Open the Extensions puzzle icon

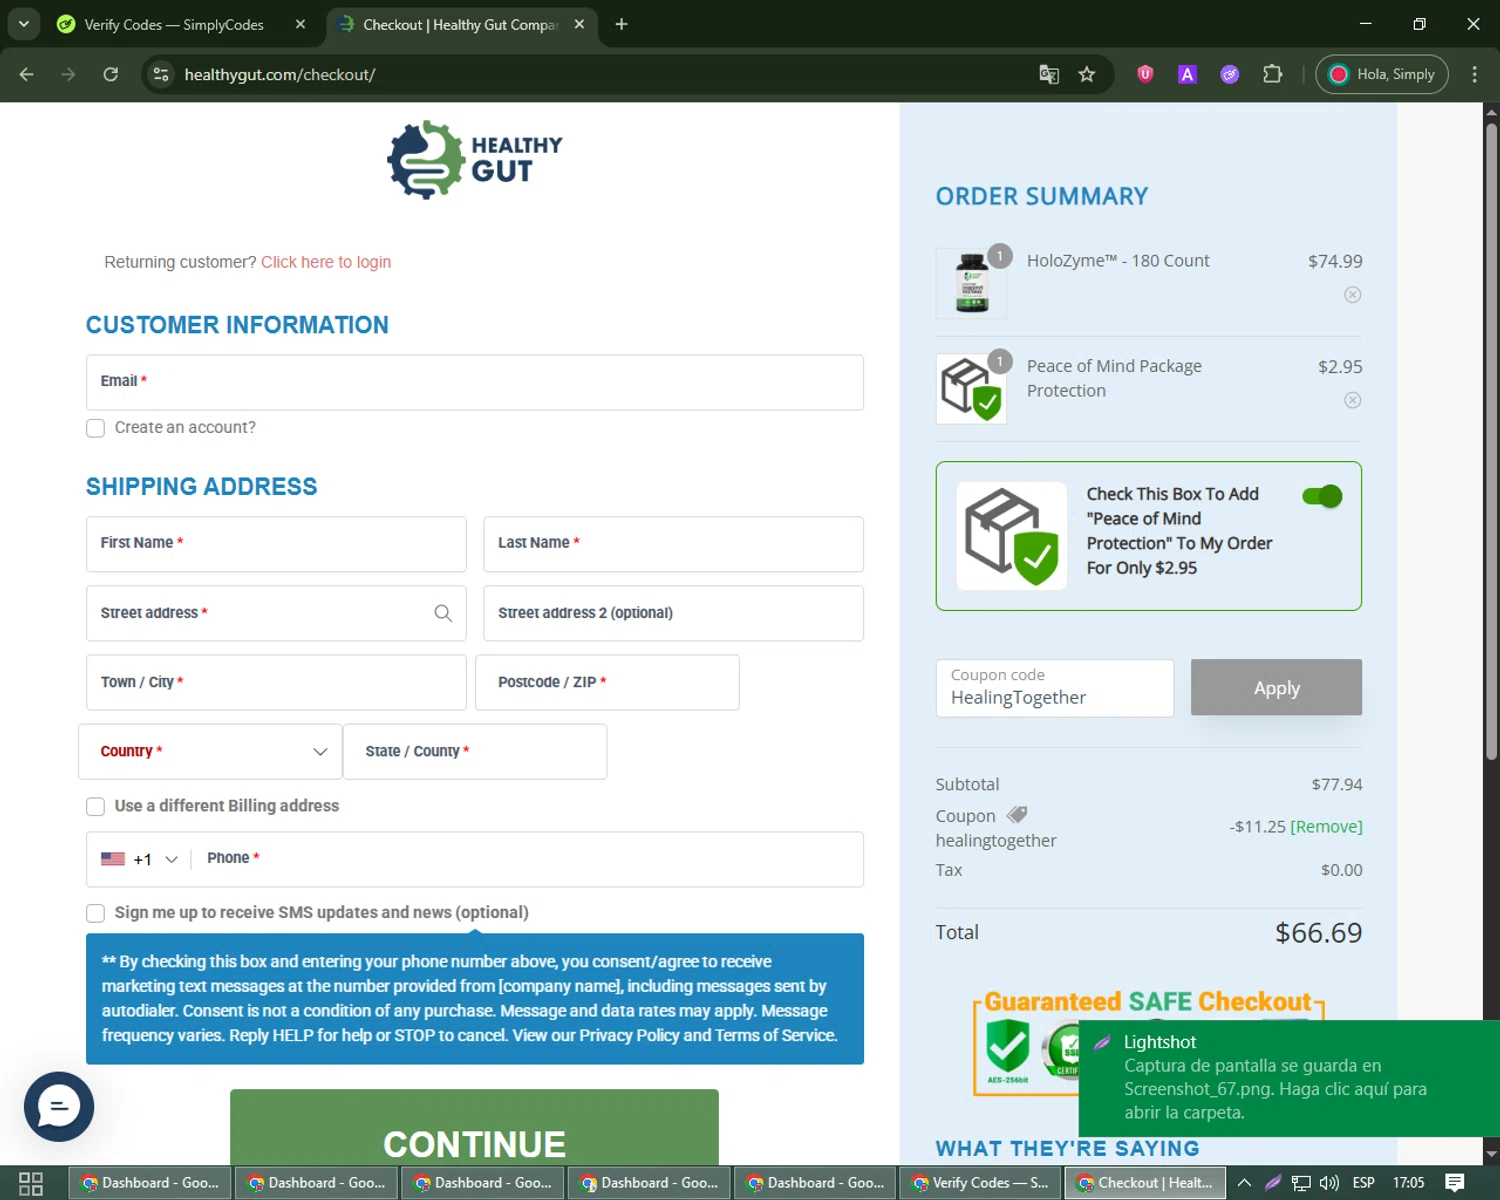pyautogui.click(x=1272, y=74)
